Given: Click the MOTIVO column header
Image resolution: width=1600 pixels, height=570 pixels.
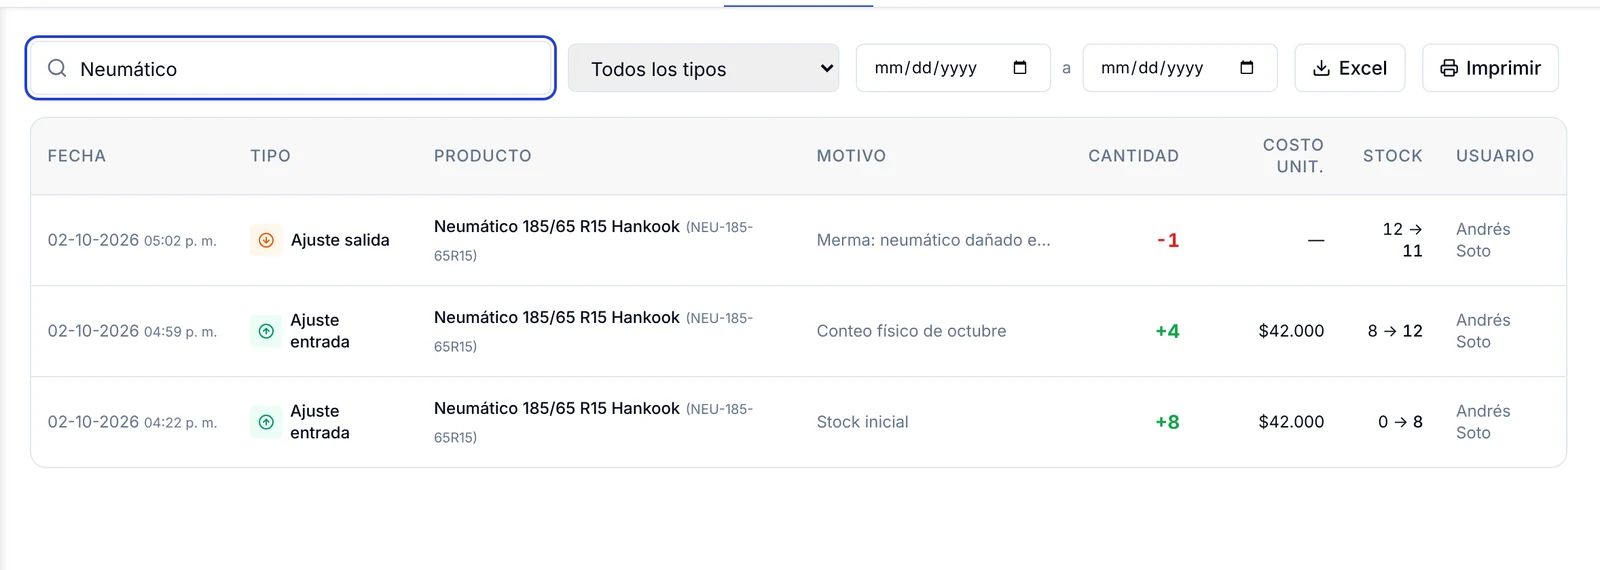Looking at the screenshot, I should click(851, 156).
